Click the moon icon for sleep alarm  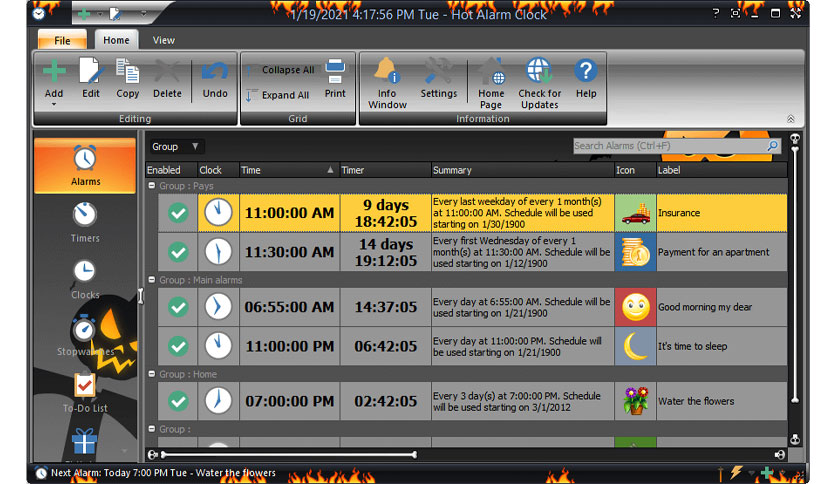636,346
